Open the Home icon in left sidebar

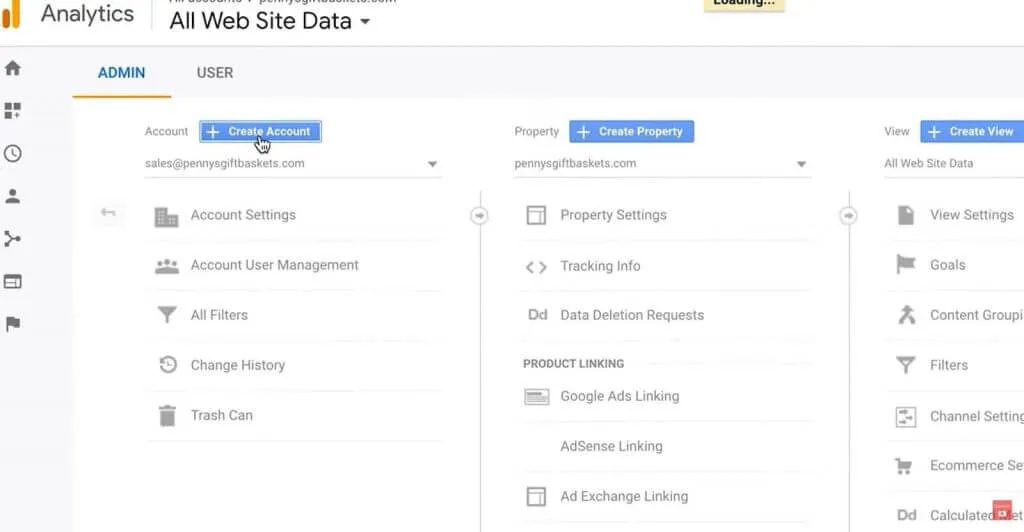point(12,68)
